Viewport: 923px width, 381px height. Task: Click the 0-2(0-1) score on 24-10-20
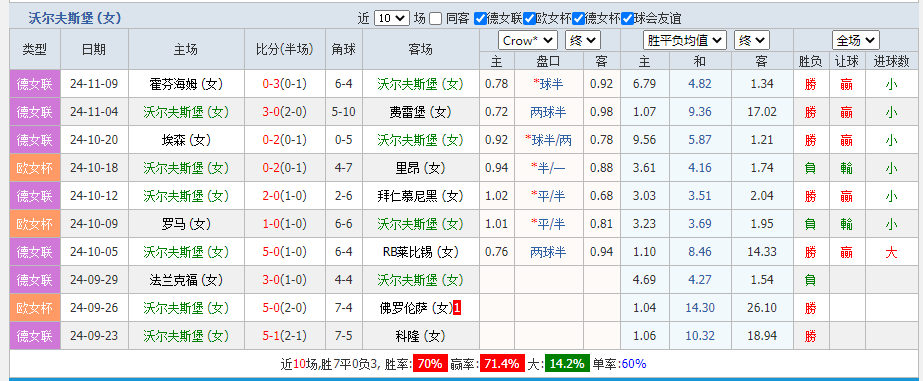[x=285, y=140]
